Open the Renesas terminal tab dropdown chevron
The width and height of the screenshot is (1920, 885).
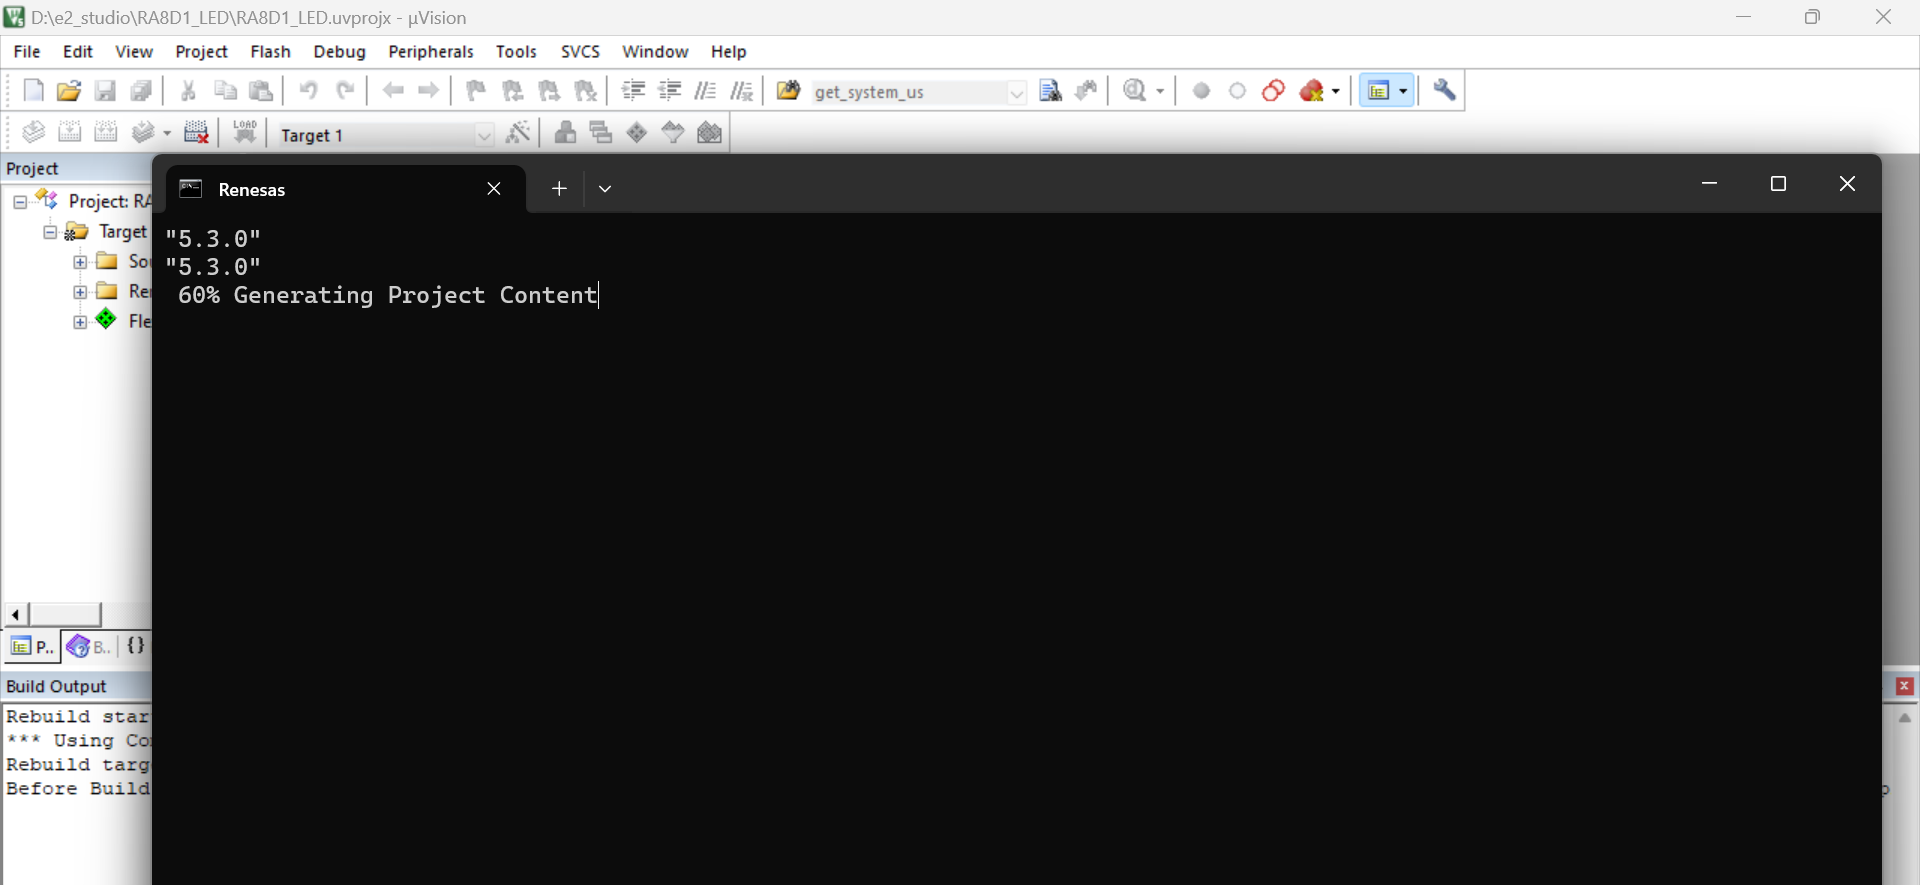coord(605,188)
